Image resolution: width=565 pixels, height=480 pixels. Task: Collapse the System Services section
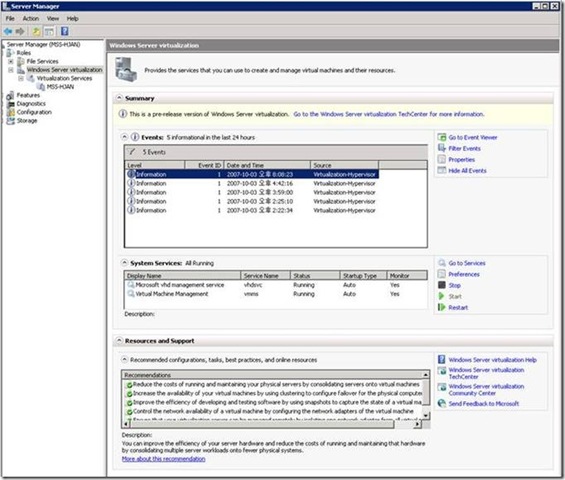[124, 263]
